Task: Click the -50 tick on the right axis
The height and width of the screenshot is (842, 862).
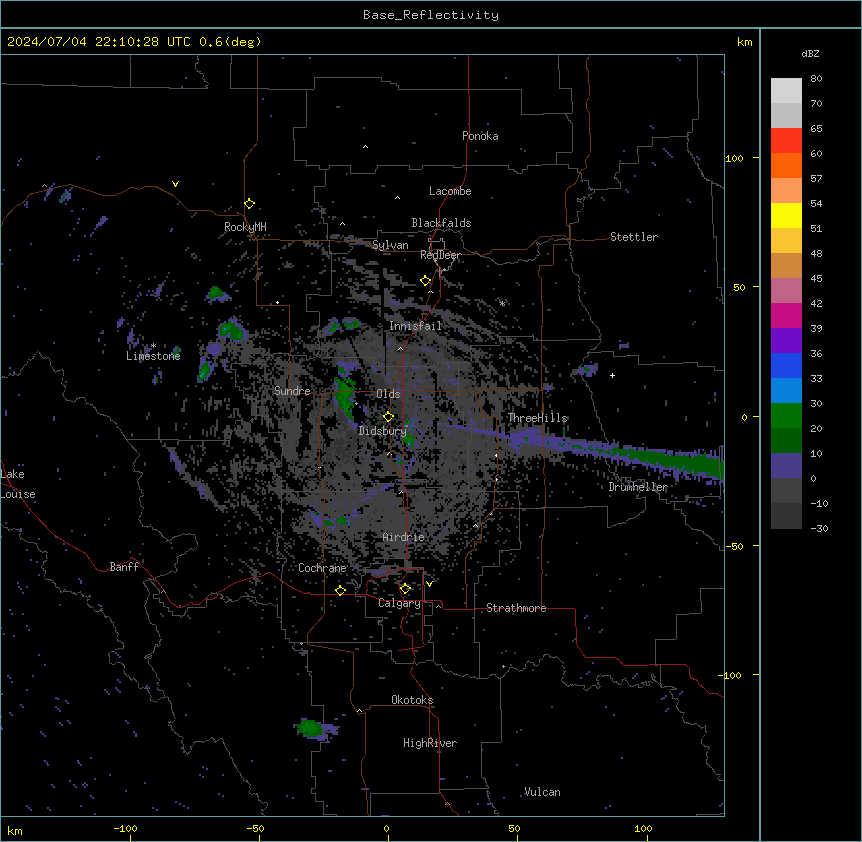Action: (x=734, y=546)
